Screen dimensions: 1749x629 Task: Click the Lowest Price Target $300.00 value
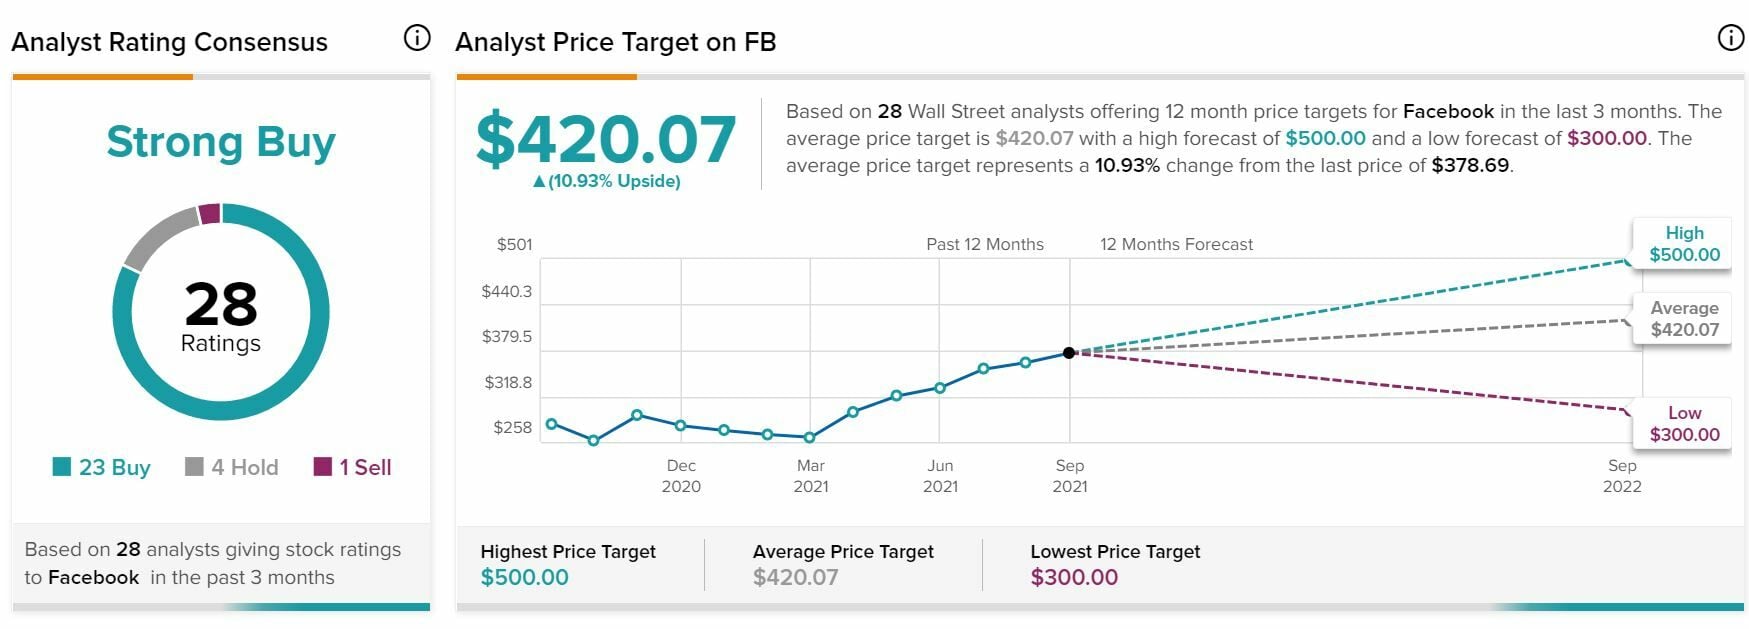click(1074, 577)
